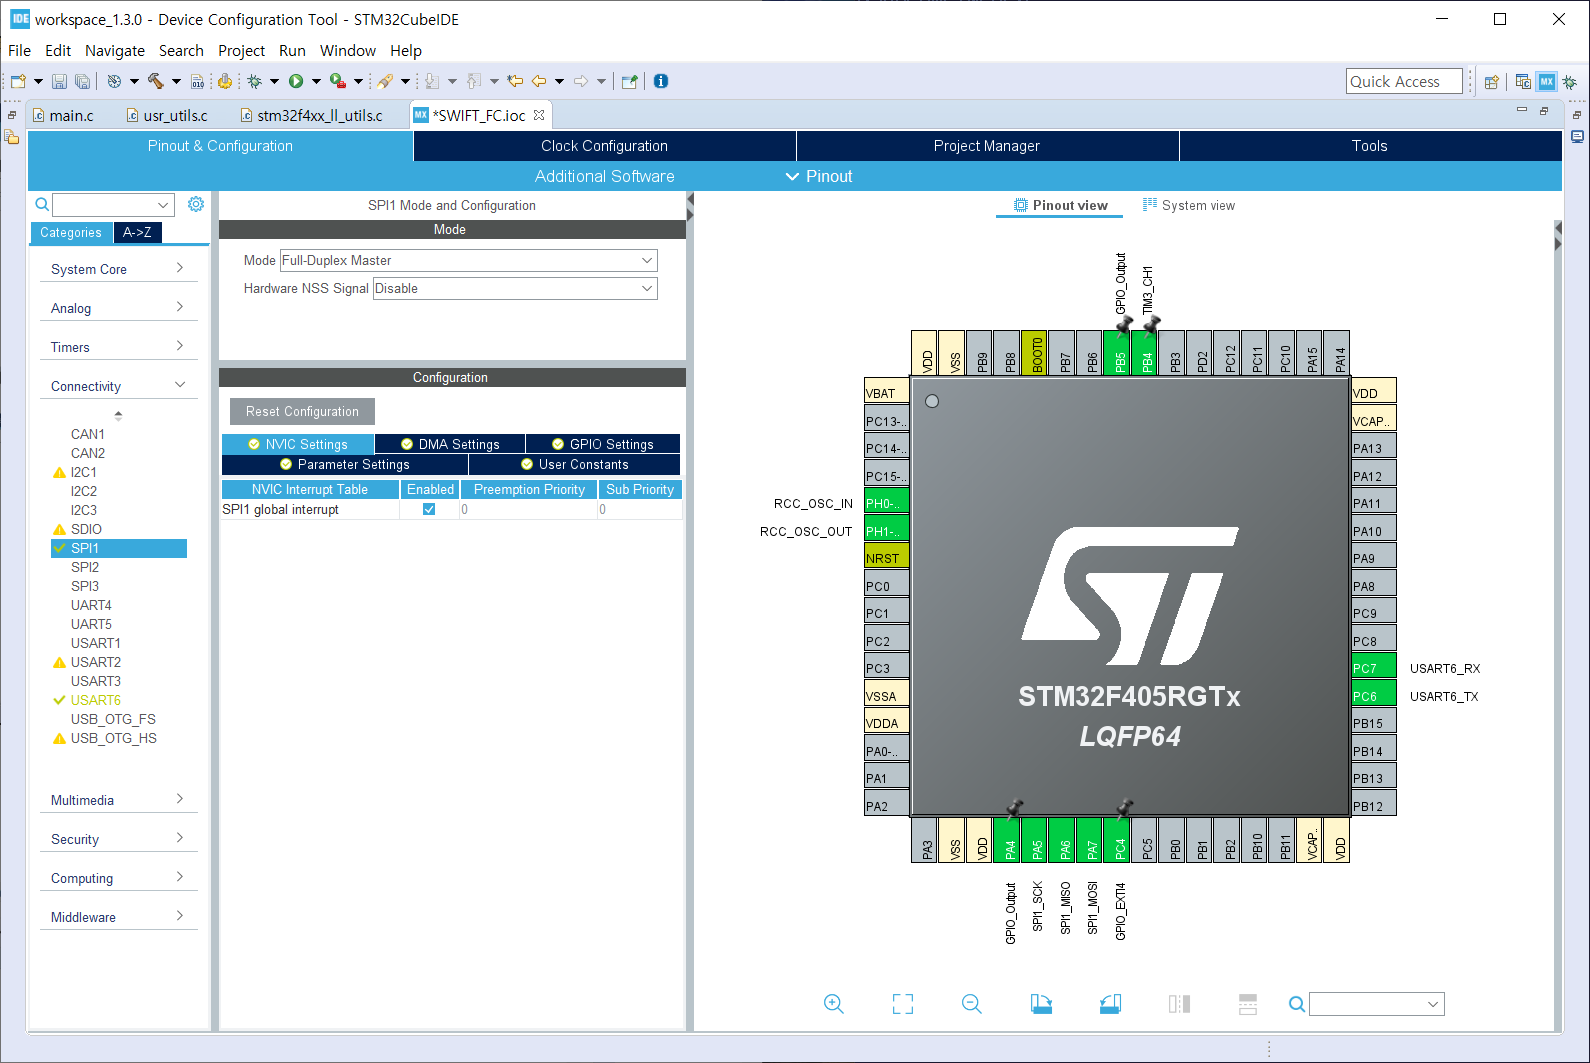1590x1063 pixels.
Task: Switch to the System view tab
Action: click(x=1189, y=205)
